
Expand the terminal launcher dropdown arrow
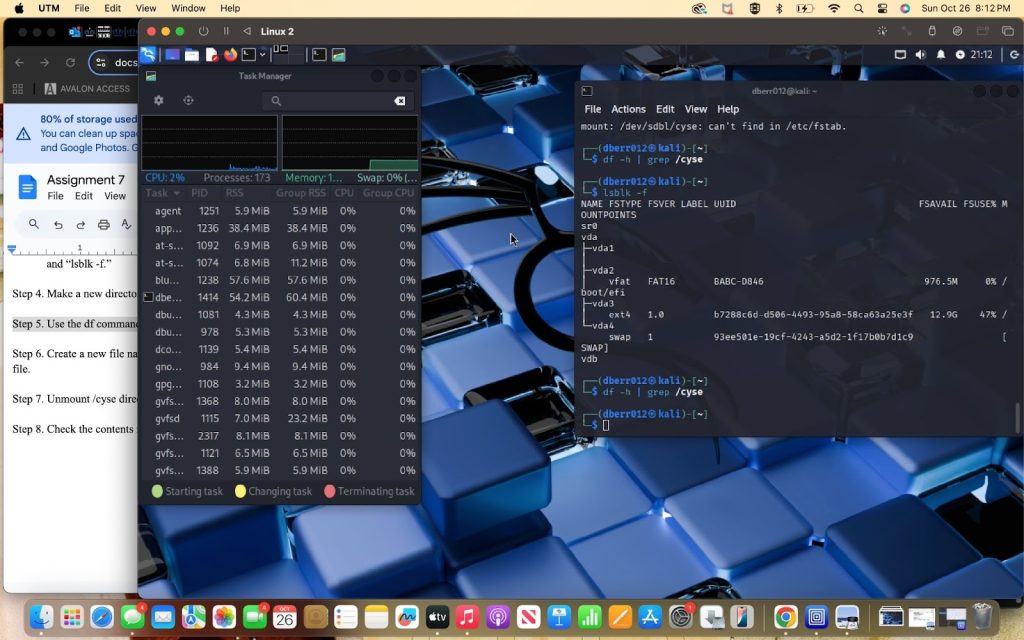263,55
